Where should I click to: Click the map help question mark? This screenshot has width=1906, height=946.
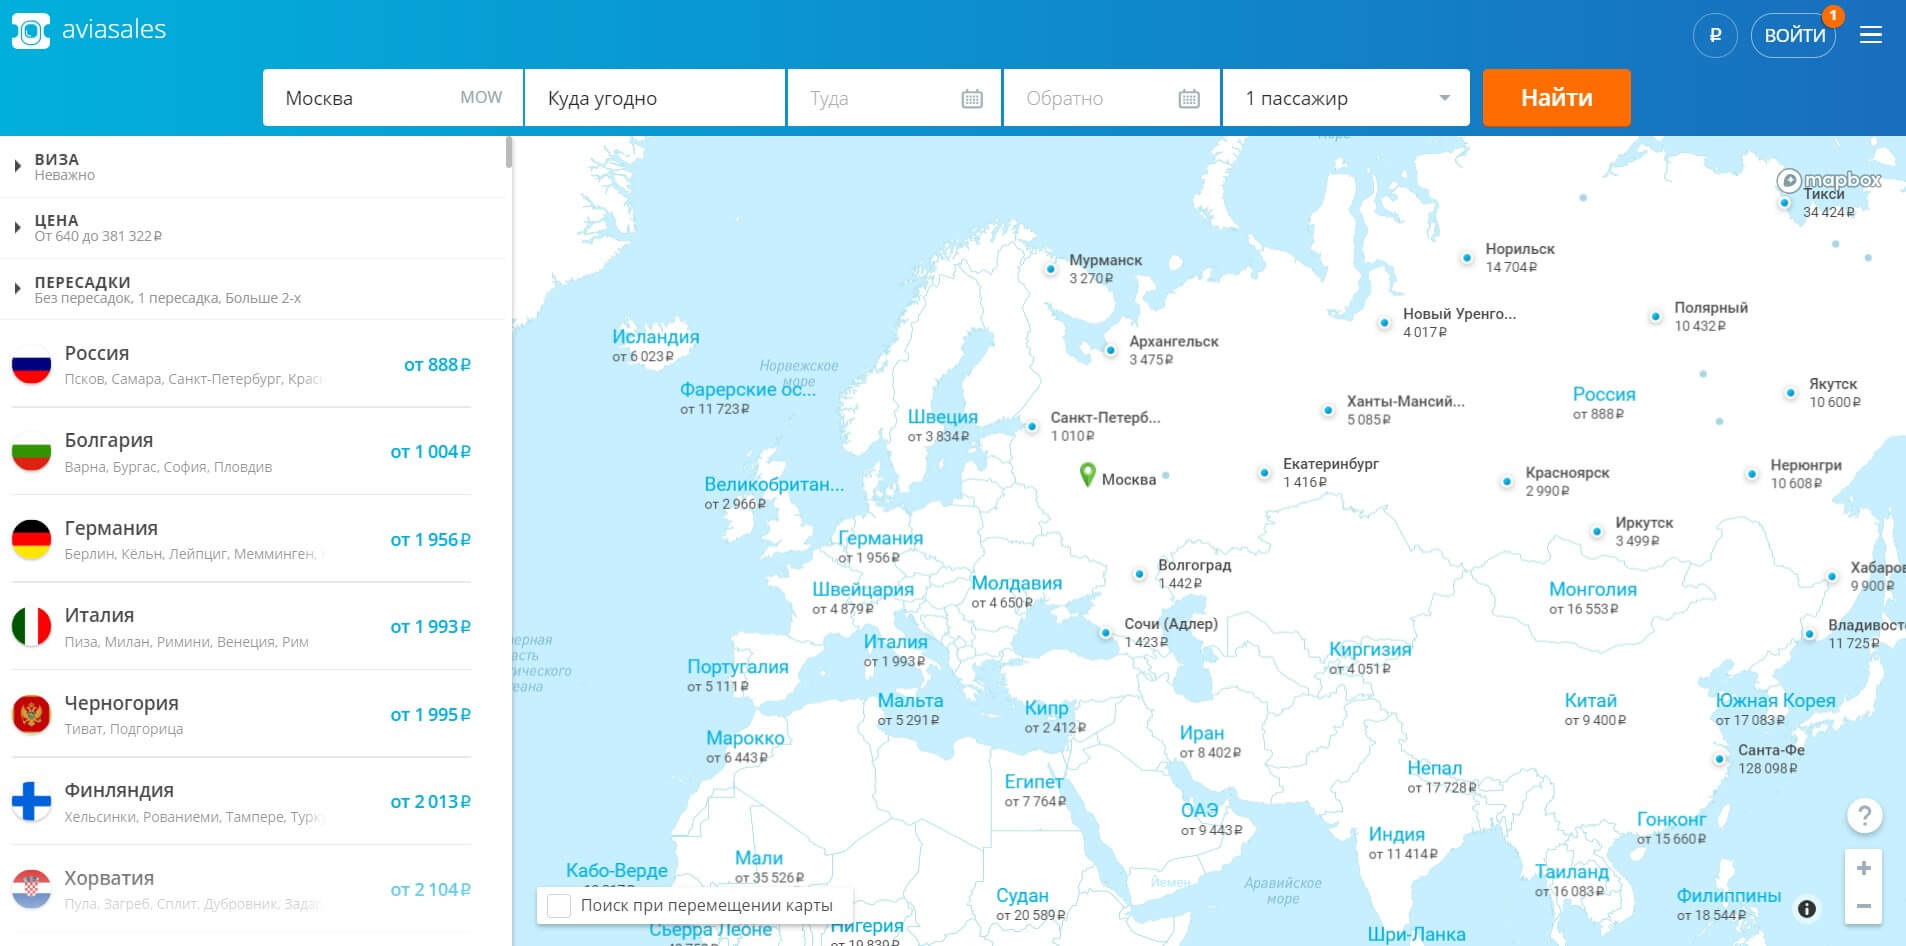tap(1863, 815)
